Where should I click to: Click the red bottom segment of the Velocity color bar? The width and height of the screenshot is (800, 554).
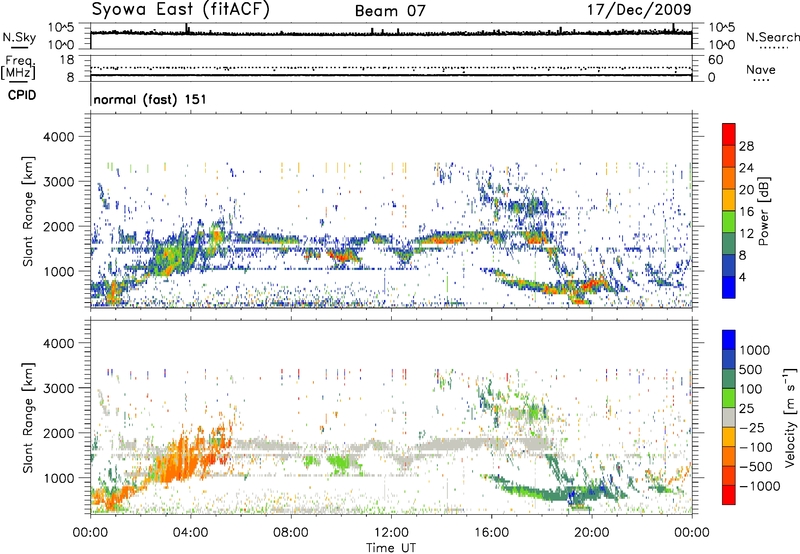(729, 495)
